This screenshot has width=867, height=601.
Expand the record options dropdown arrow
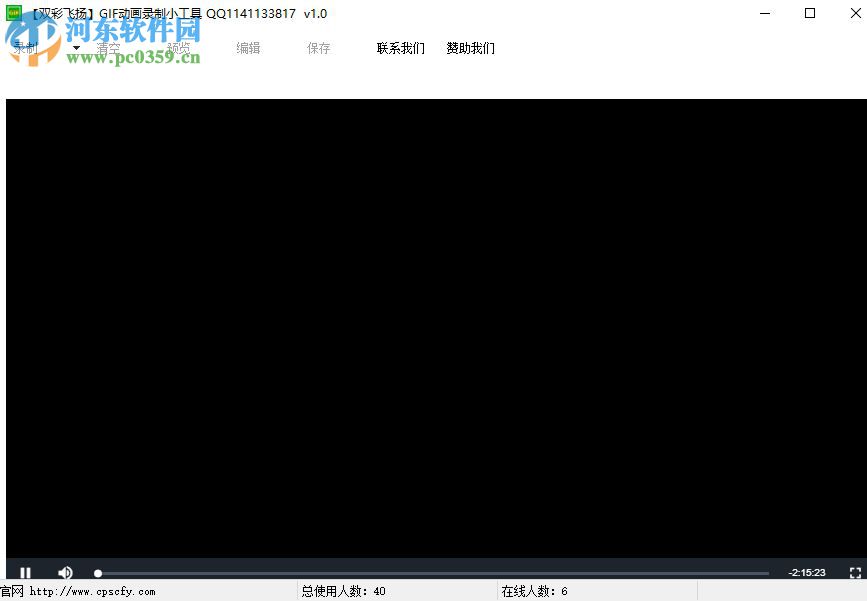75,47
